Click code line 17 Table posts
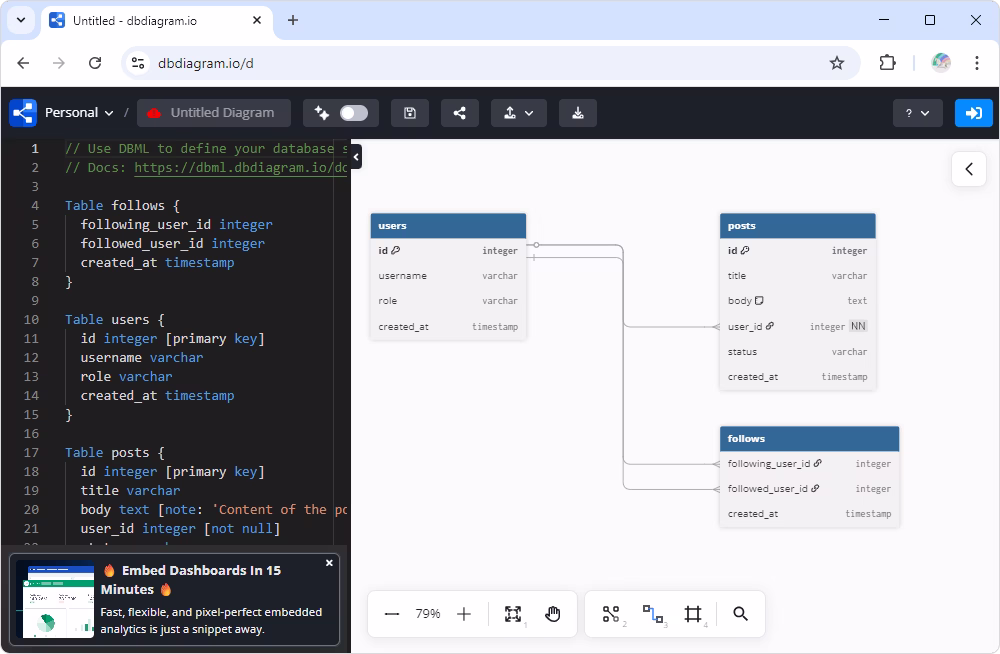The width and height of the screenshot is (1000, 654). (115, 452)
